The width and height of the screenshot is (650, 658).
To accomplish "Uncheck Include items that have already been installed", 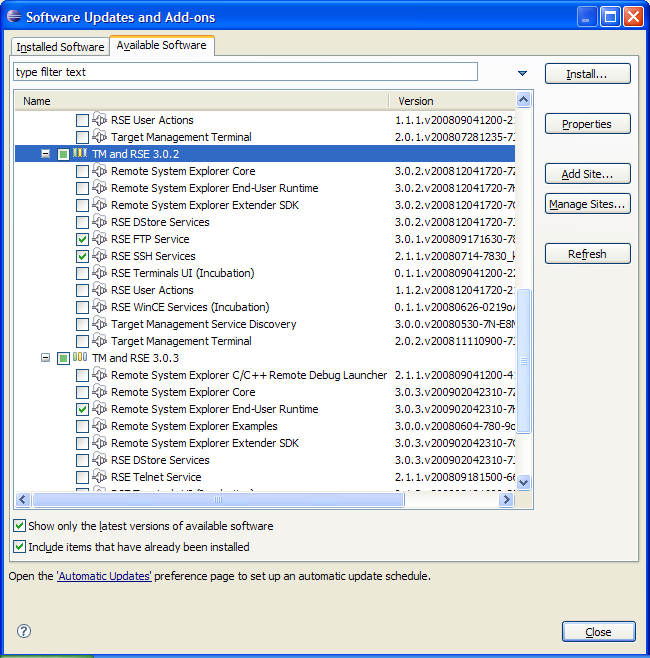I will (19, 547).
